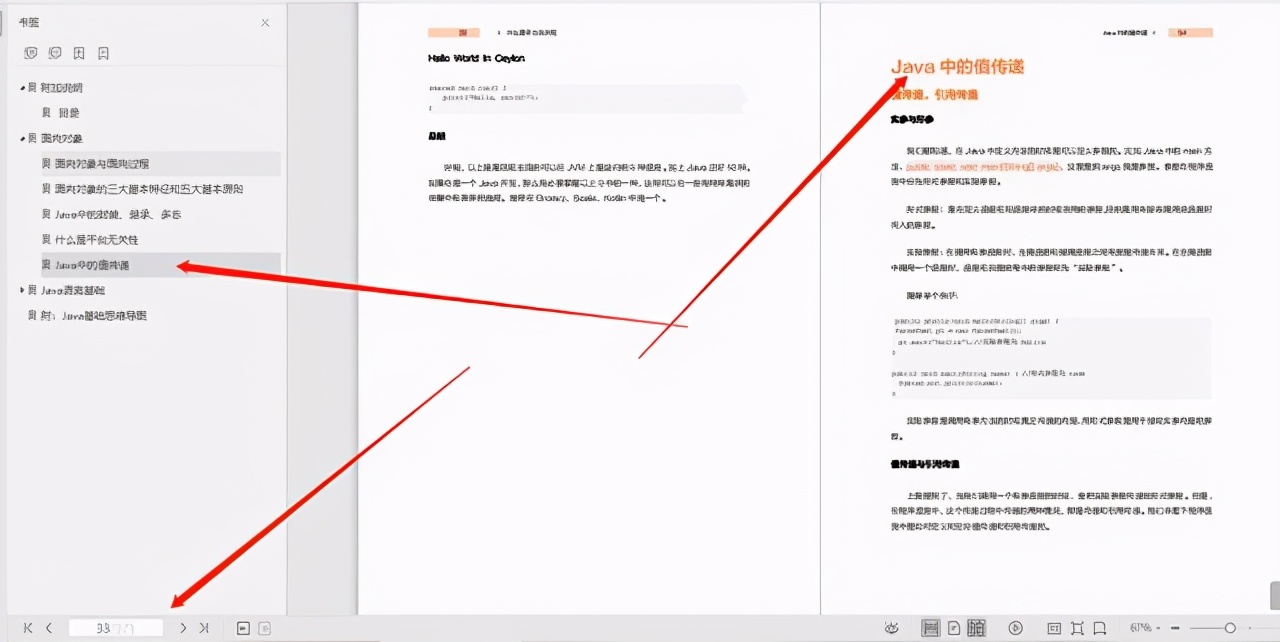This screenshot has width=1280, height=642.
Task: Go to the next page
Action: coord(182,627)
